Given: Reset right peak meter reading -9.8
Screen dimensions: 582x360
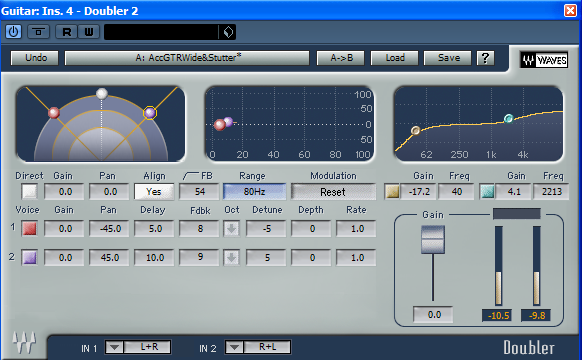Looking at the screenshot, I should click(x=536, y=315).
